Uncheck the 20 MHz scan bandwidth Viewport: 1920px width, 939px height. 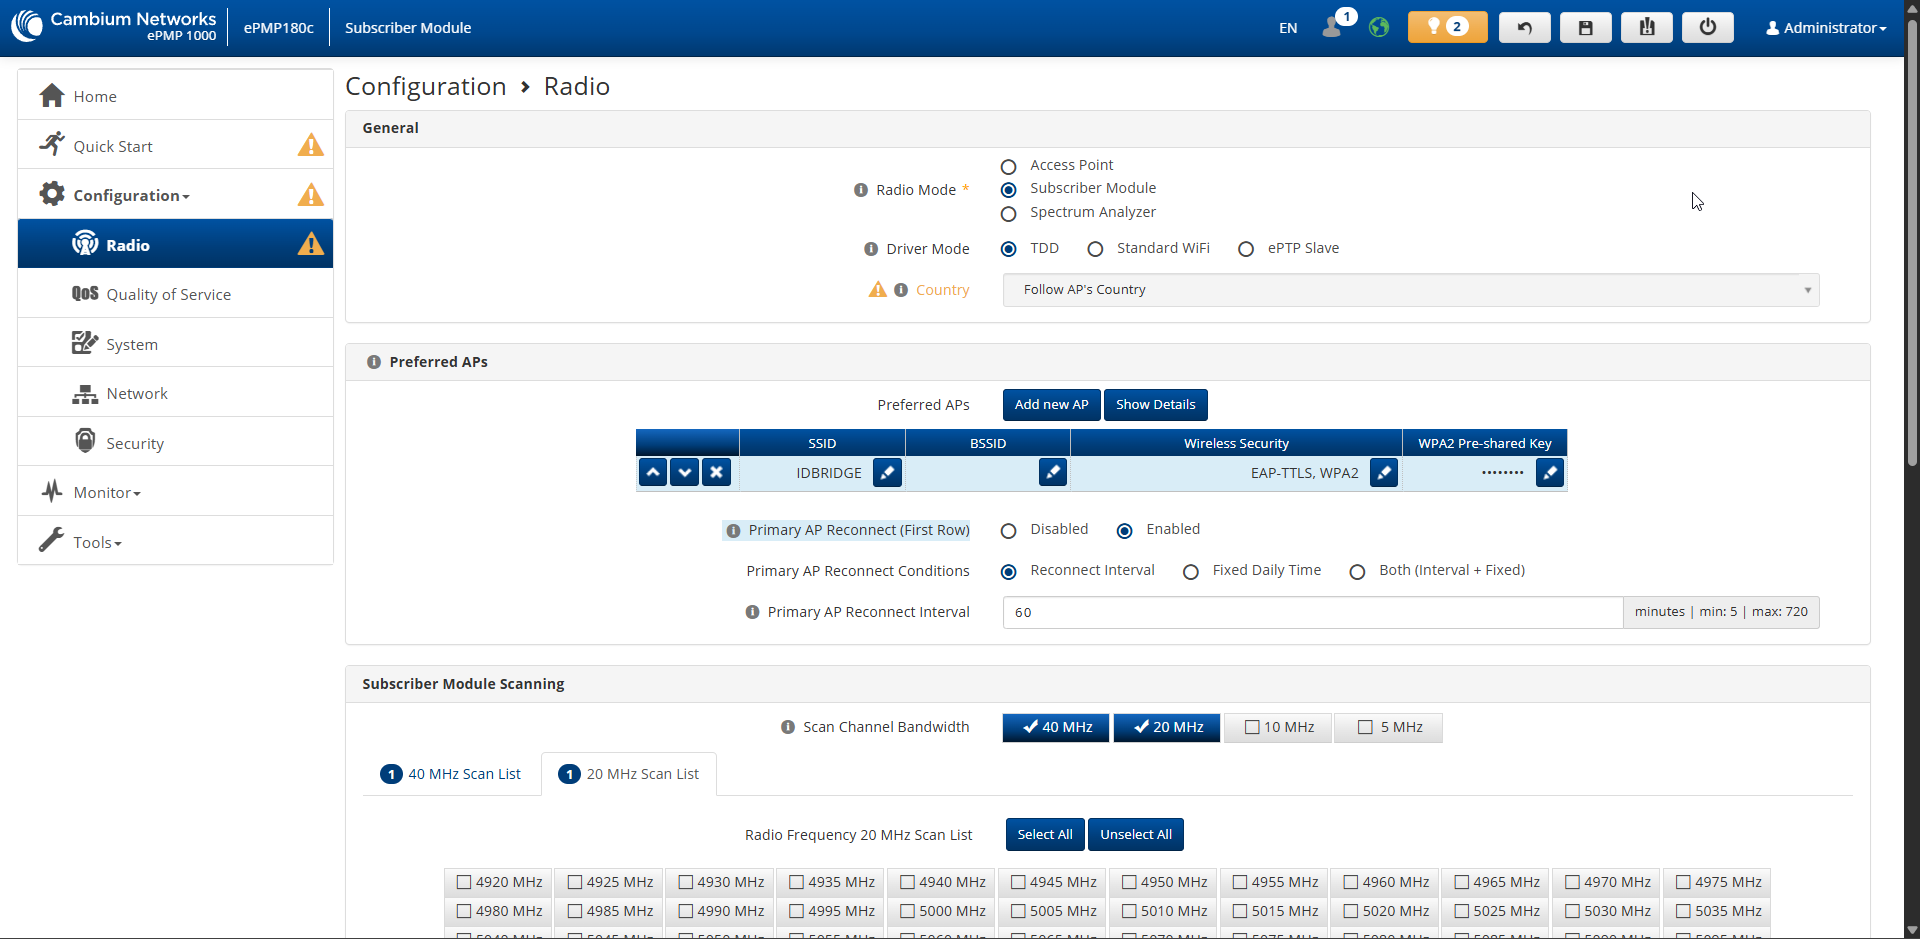click(1167, 727)
